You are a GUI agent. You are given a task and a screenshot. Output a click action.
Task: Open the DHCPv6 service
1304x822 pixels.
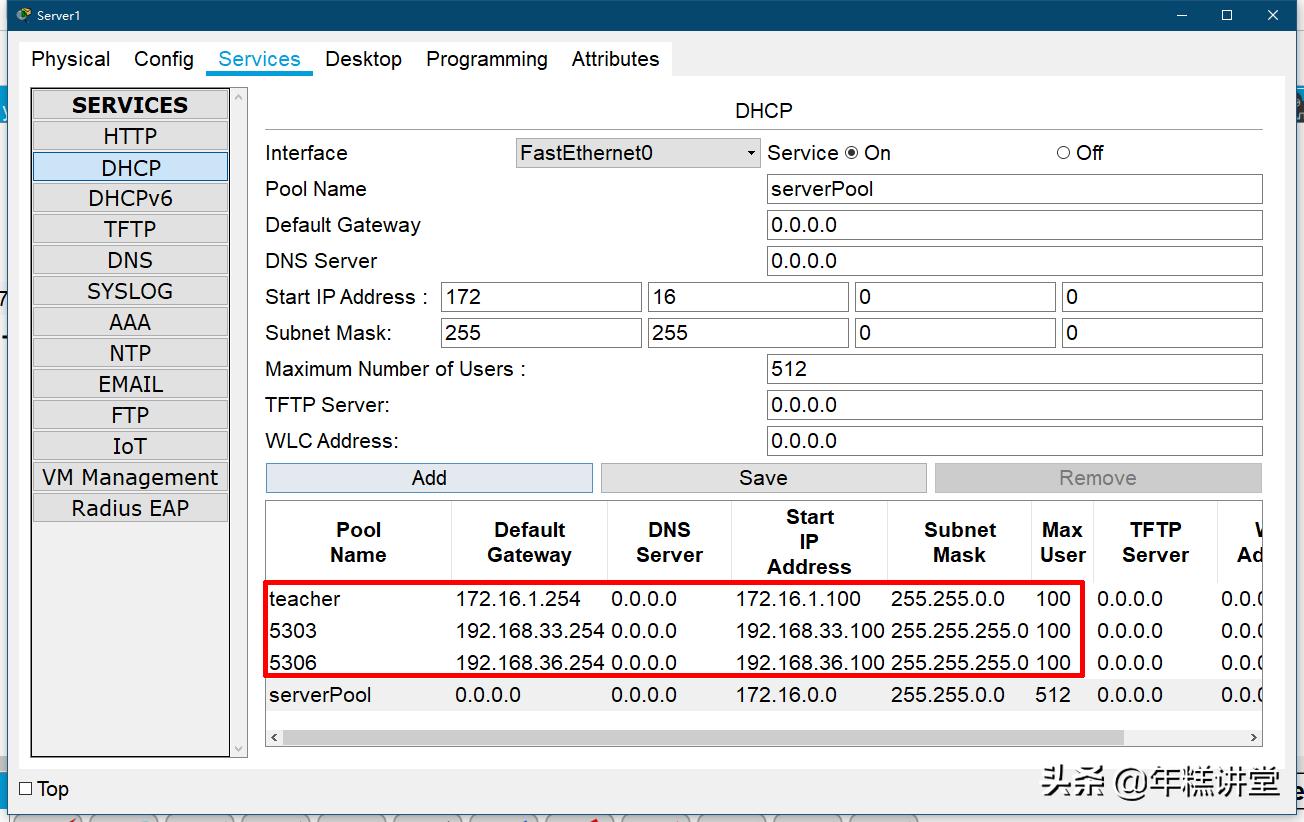pos(130,198)
